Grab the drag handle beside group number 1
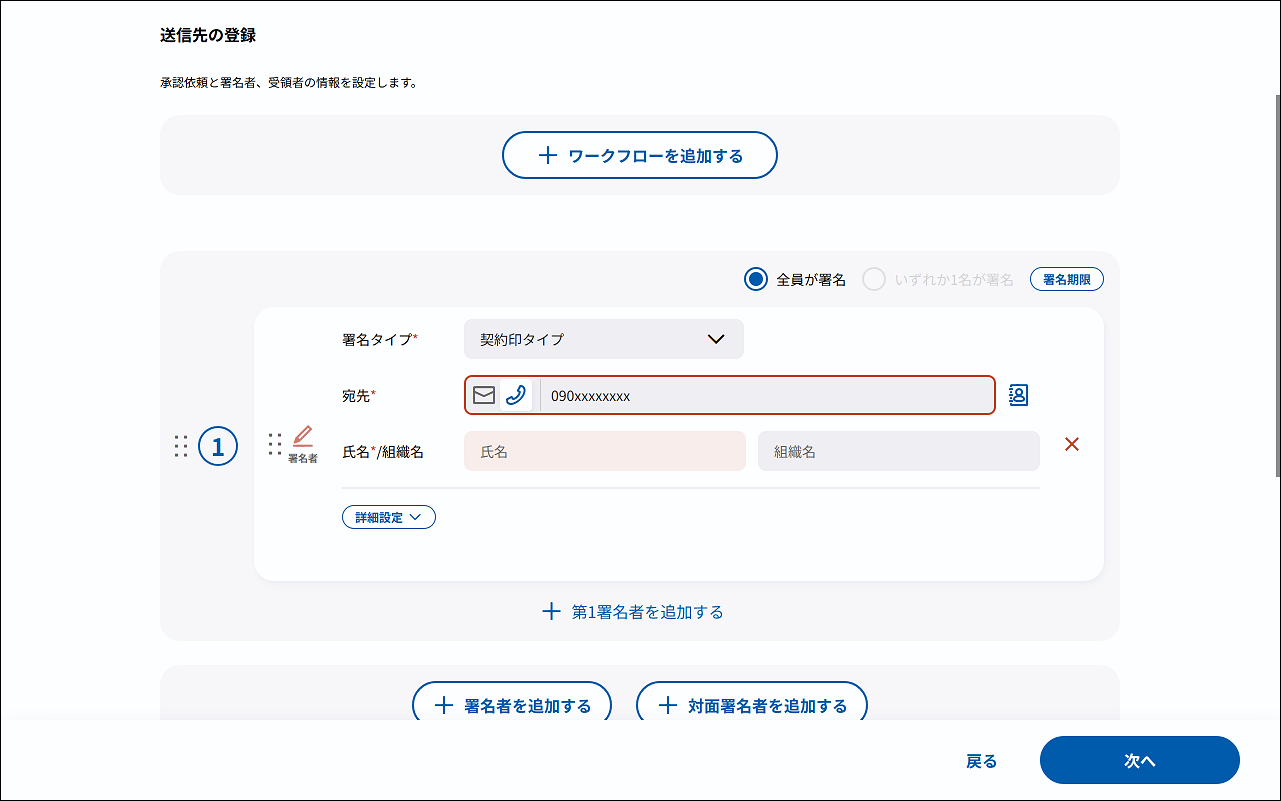Image resolution: width=1281 pixels, height=801 pixels. coord(181,446)
